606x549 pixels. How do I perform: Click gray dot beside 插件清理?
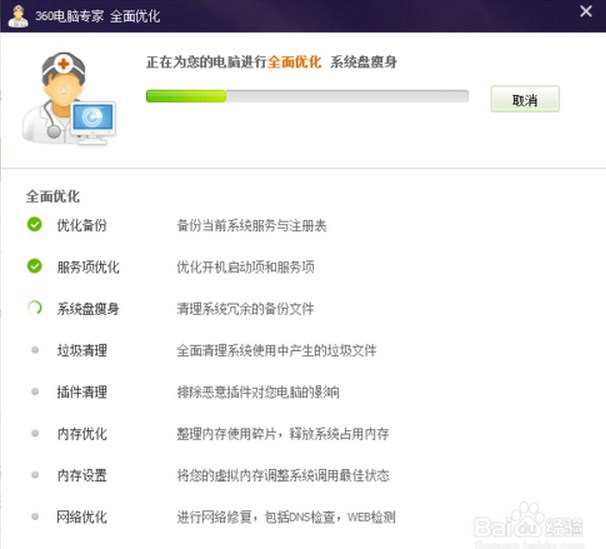(35, 391)
